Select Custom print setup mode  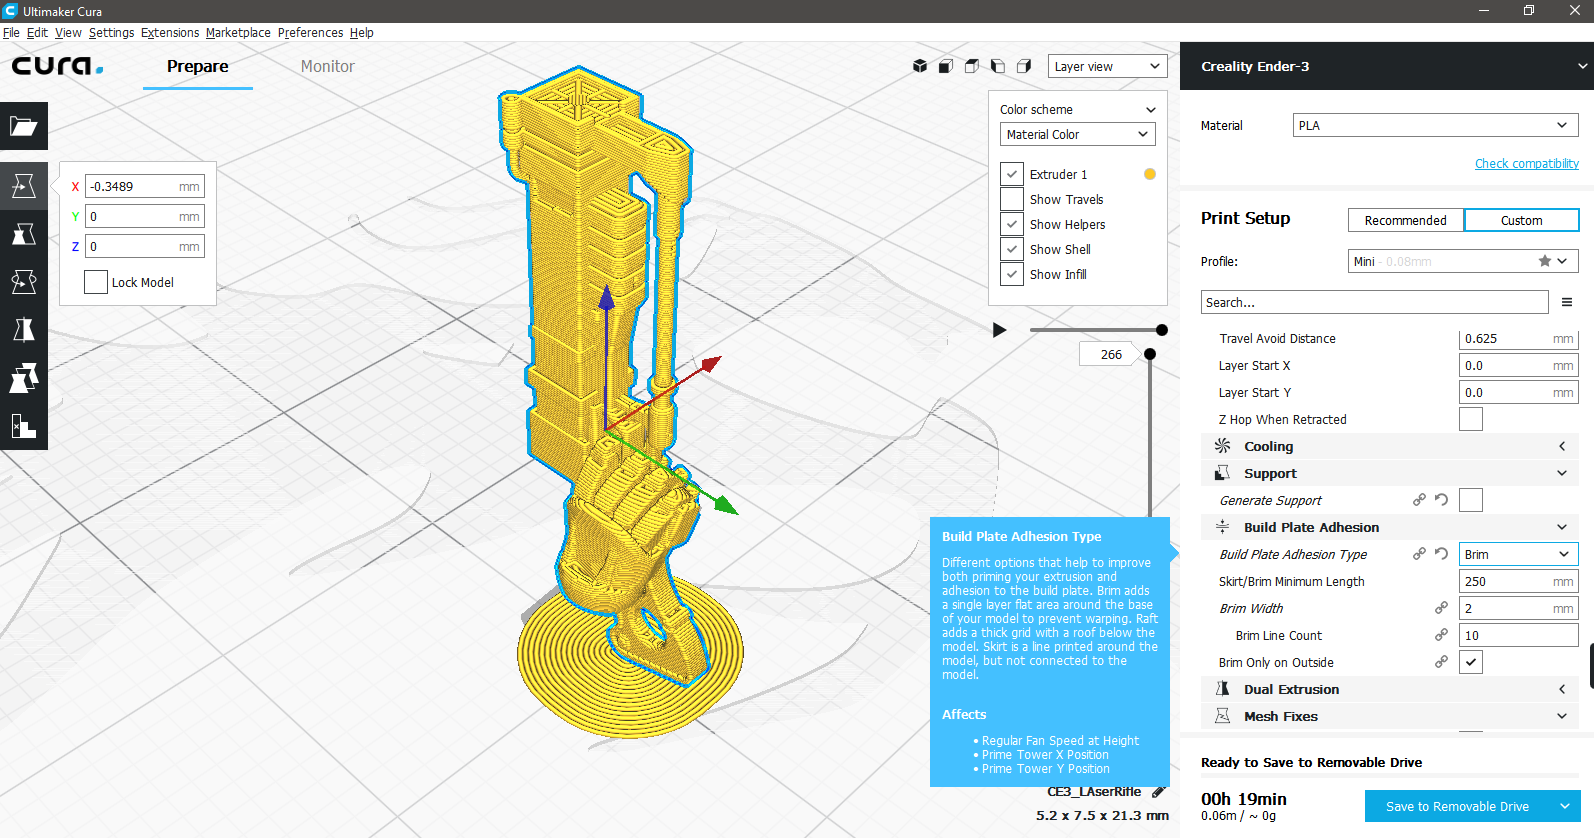(1521, 220)
